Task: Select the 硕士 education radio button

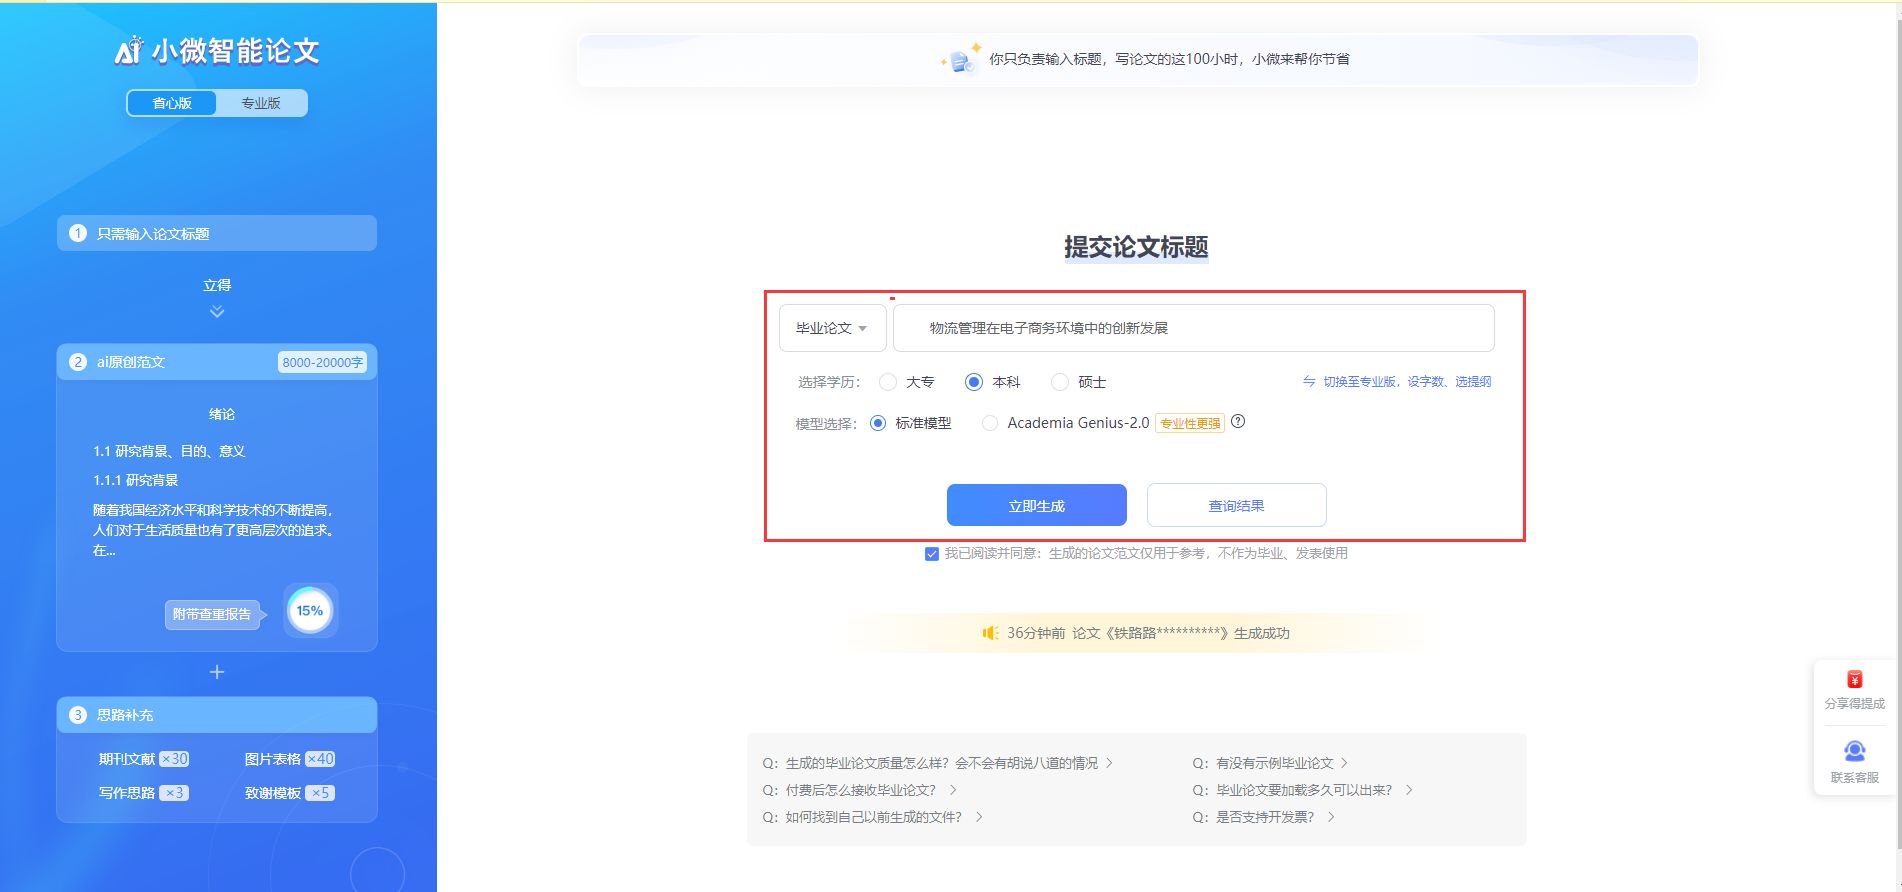Action: pyautogui.click(x=1060, y=382)
